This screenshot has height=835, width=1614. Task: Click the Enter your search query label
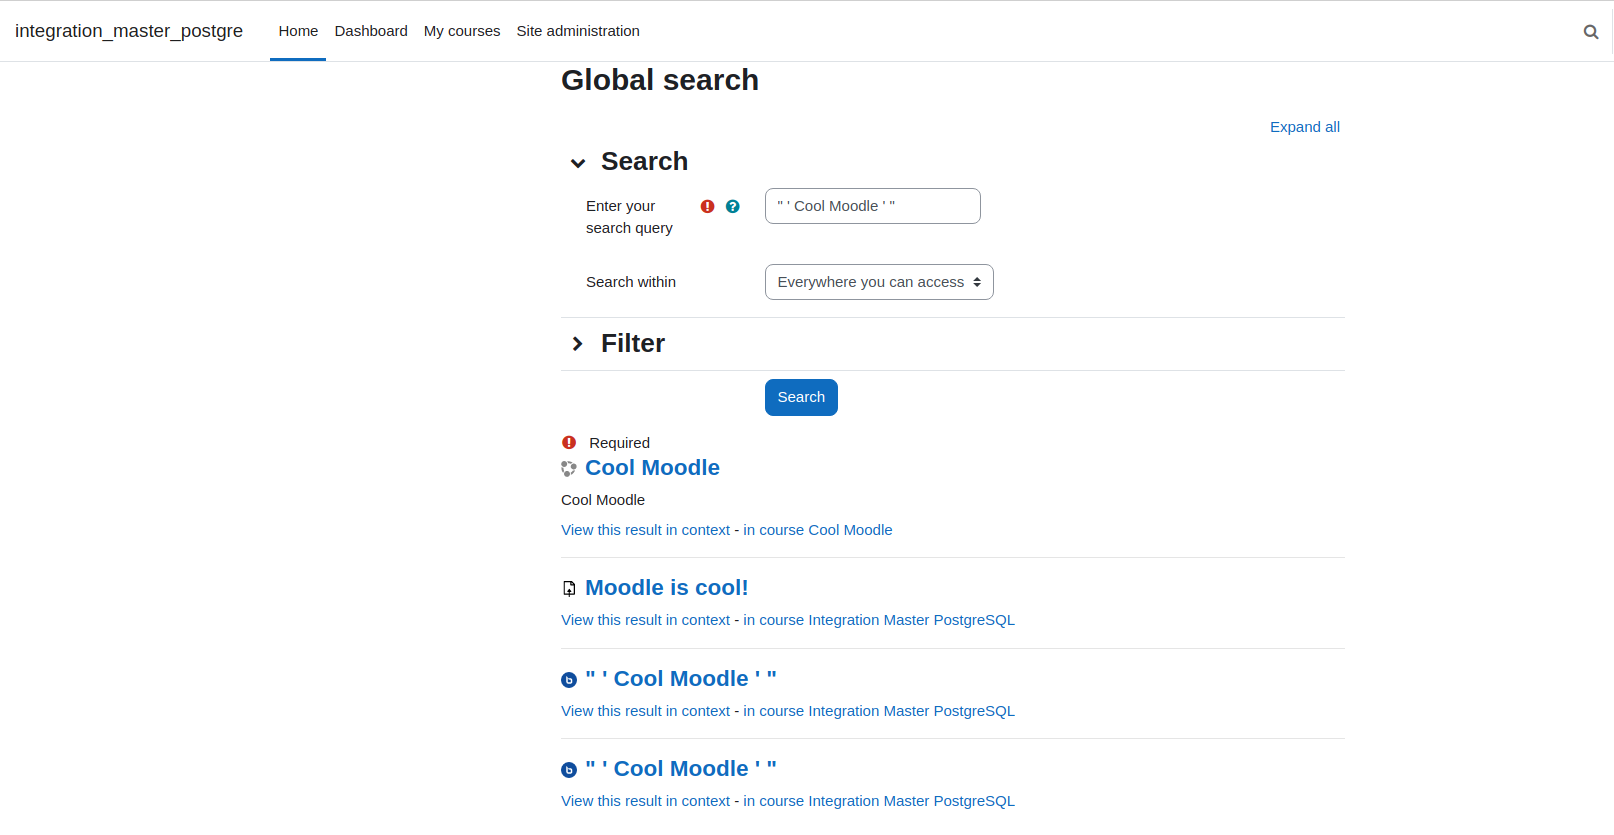pyautogui.click(x=629, y=217)
